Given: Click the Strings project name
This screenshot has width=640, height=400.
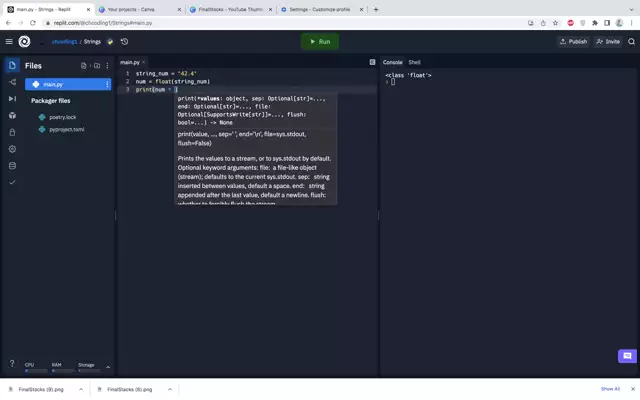Looking at the screenshot, I should point(92,42).
